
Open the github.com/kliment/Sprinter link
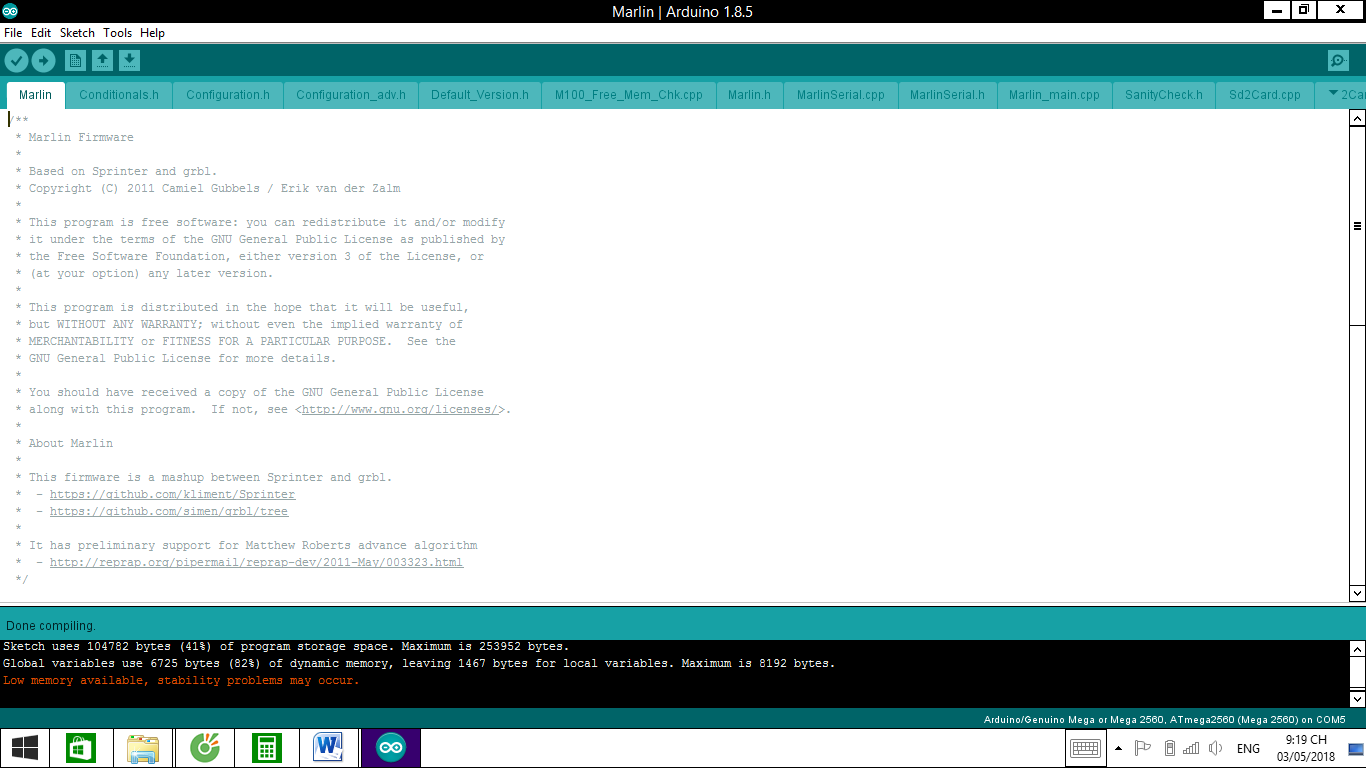point(173,495)
